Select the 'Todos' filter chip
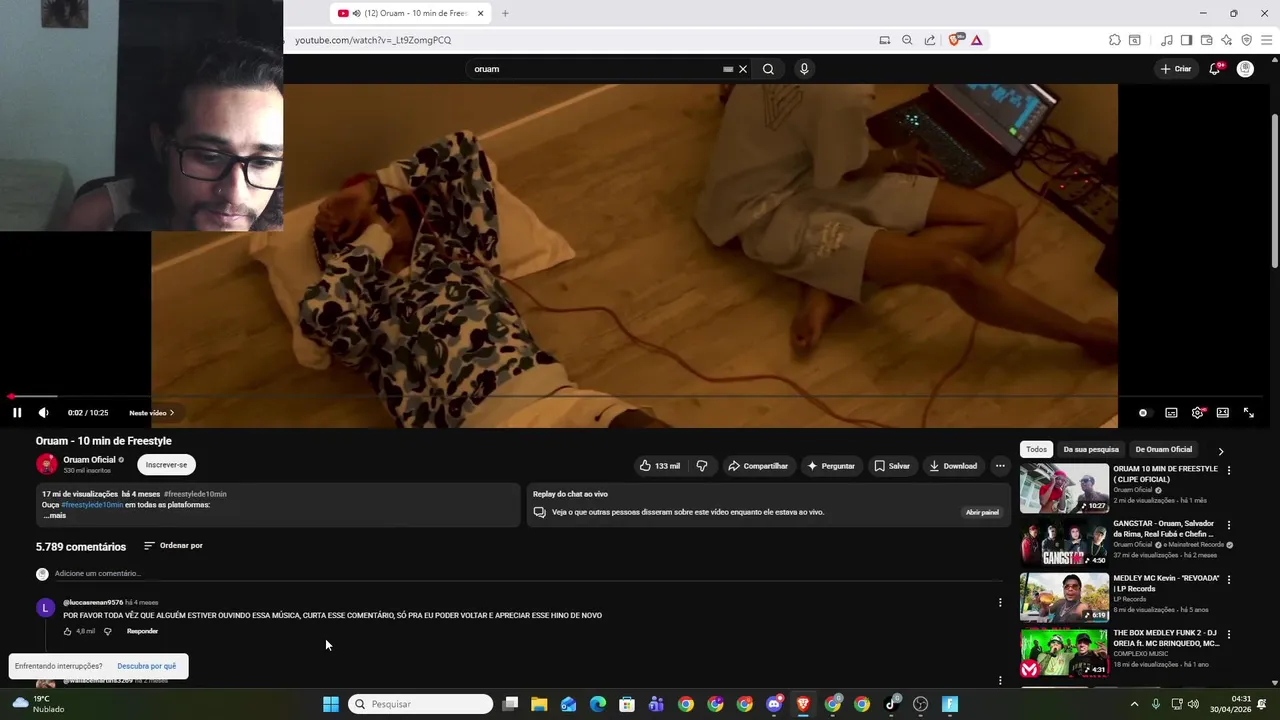The width and height of the screenshot is (1280, 720). [x=1037, y=450]
